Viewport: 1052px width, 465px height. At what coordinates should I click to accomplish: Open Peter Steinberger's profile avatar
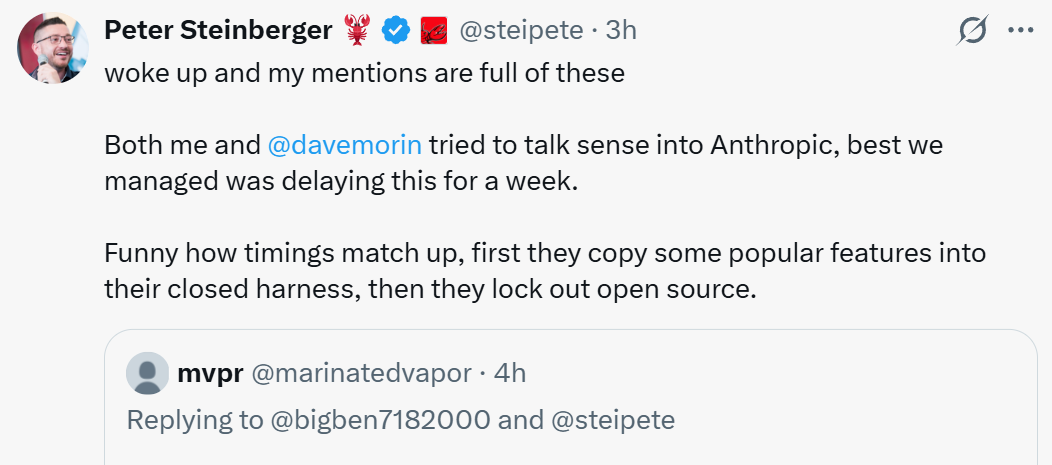(x=54, y=48)
